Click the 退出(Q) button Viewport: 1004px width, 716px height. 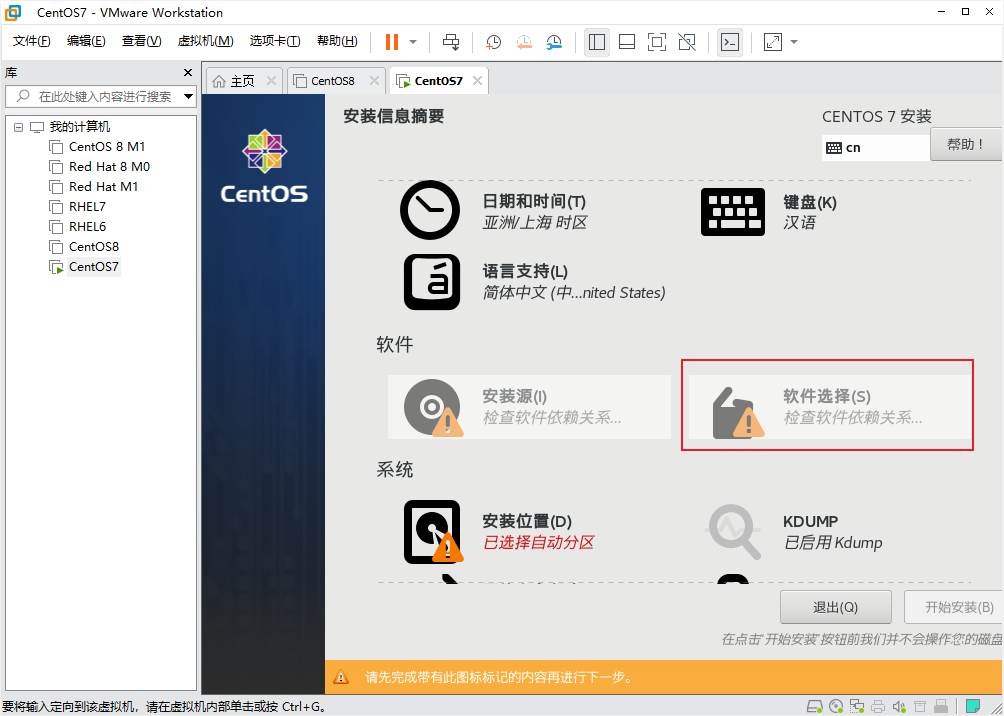836,607
